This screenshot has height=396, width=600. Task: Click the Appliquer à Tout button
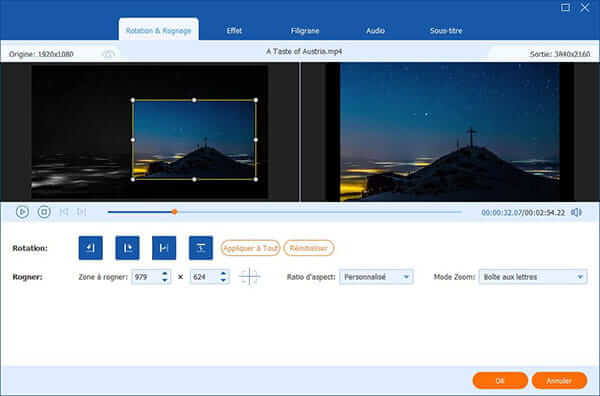point(250,248)
